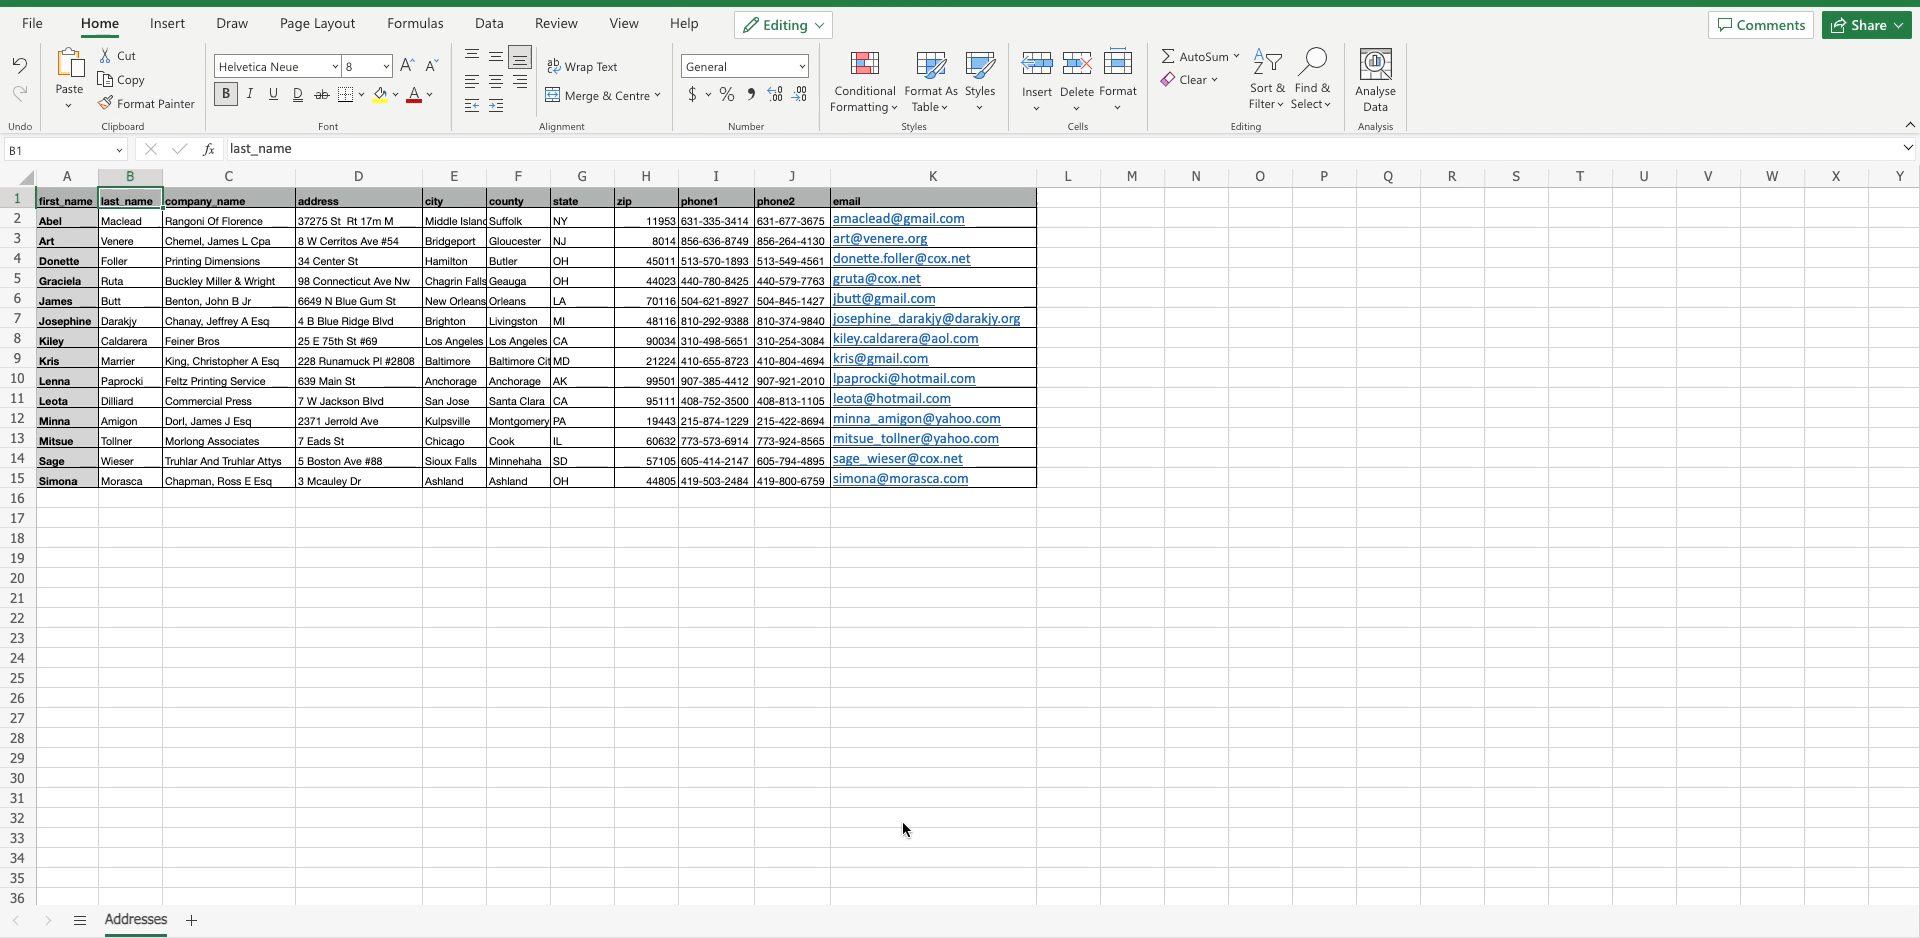Open Find & Select
The width and height of the screenshot is (1920, 938).
(x=1313, y=80)
